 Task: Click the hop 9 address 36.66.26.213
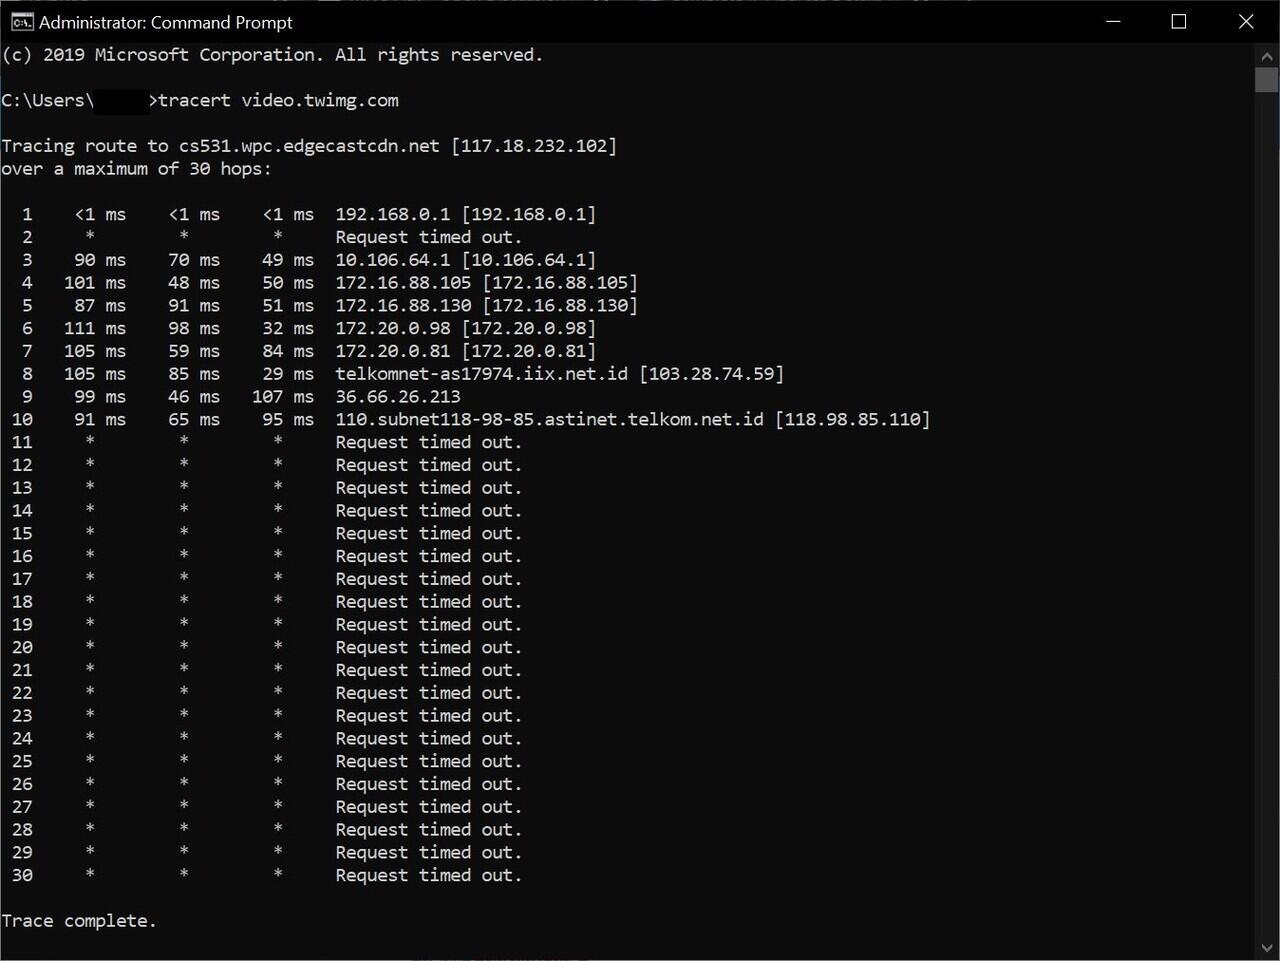[x=398, y=397]
